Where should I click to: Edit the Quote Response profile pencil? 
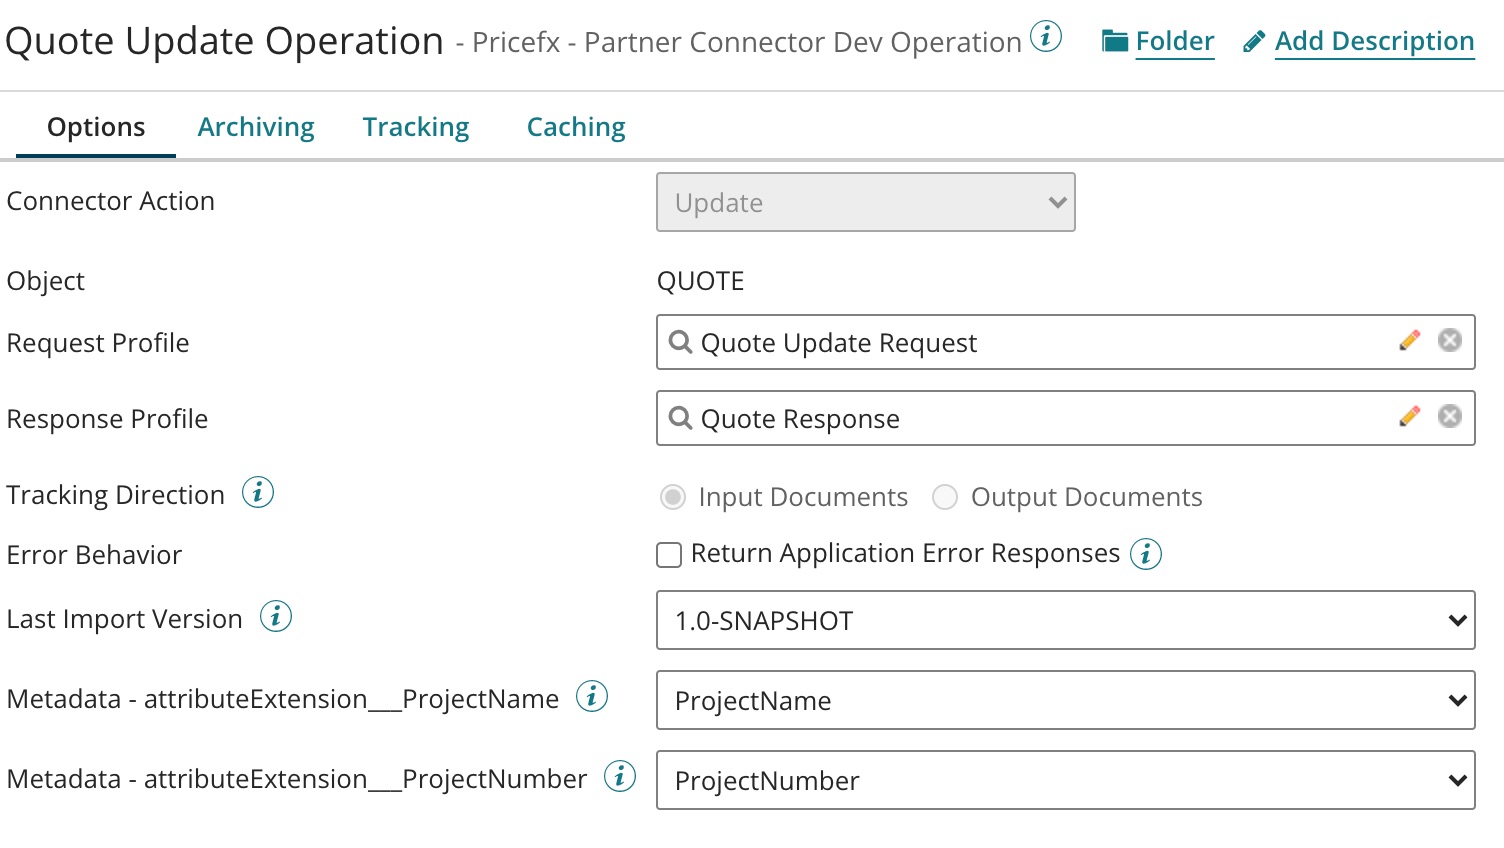click(1410, 417)
